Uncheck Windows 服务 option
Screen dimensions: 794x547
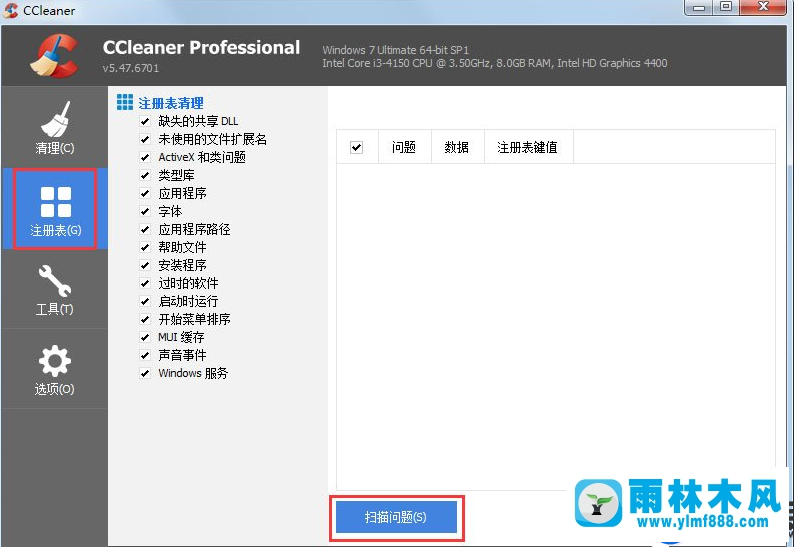point(145,373)
